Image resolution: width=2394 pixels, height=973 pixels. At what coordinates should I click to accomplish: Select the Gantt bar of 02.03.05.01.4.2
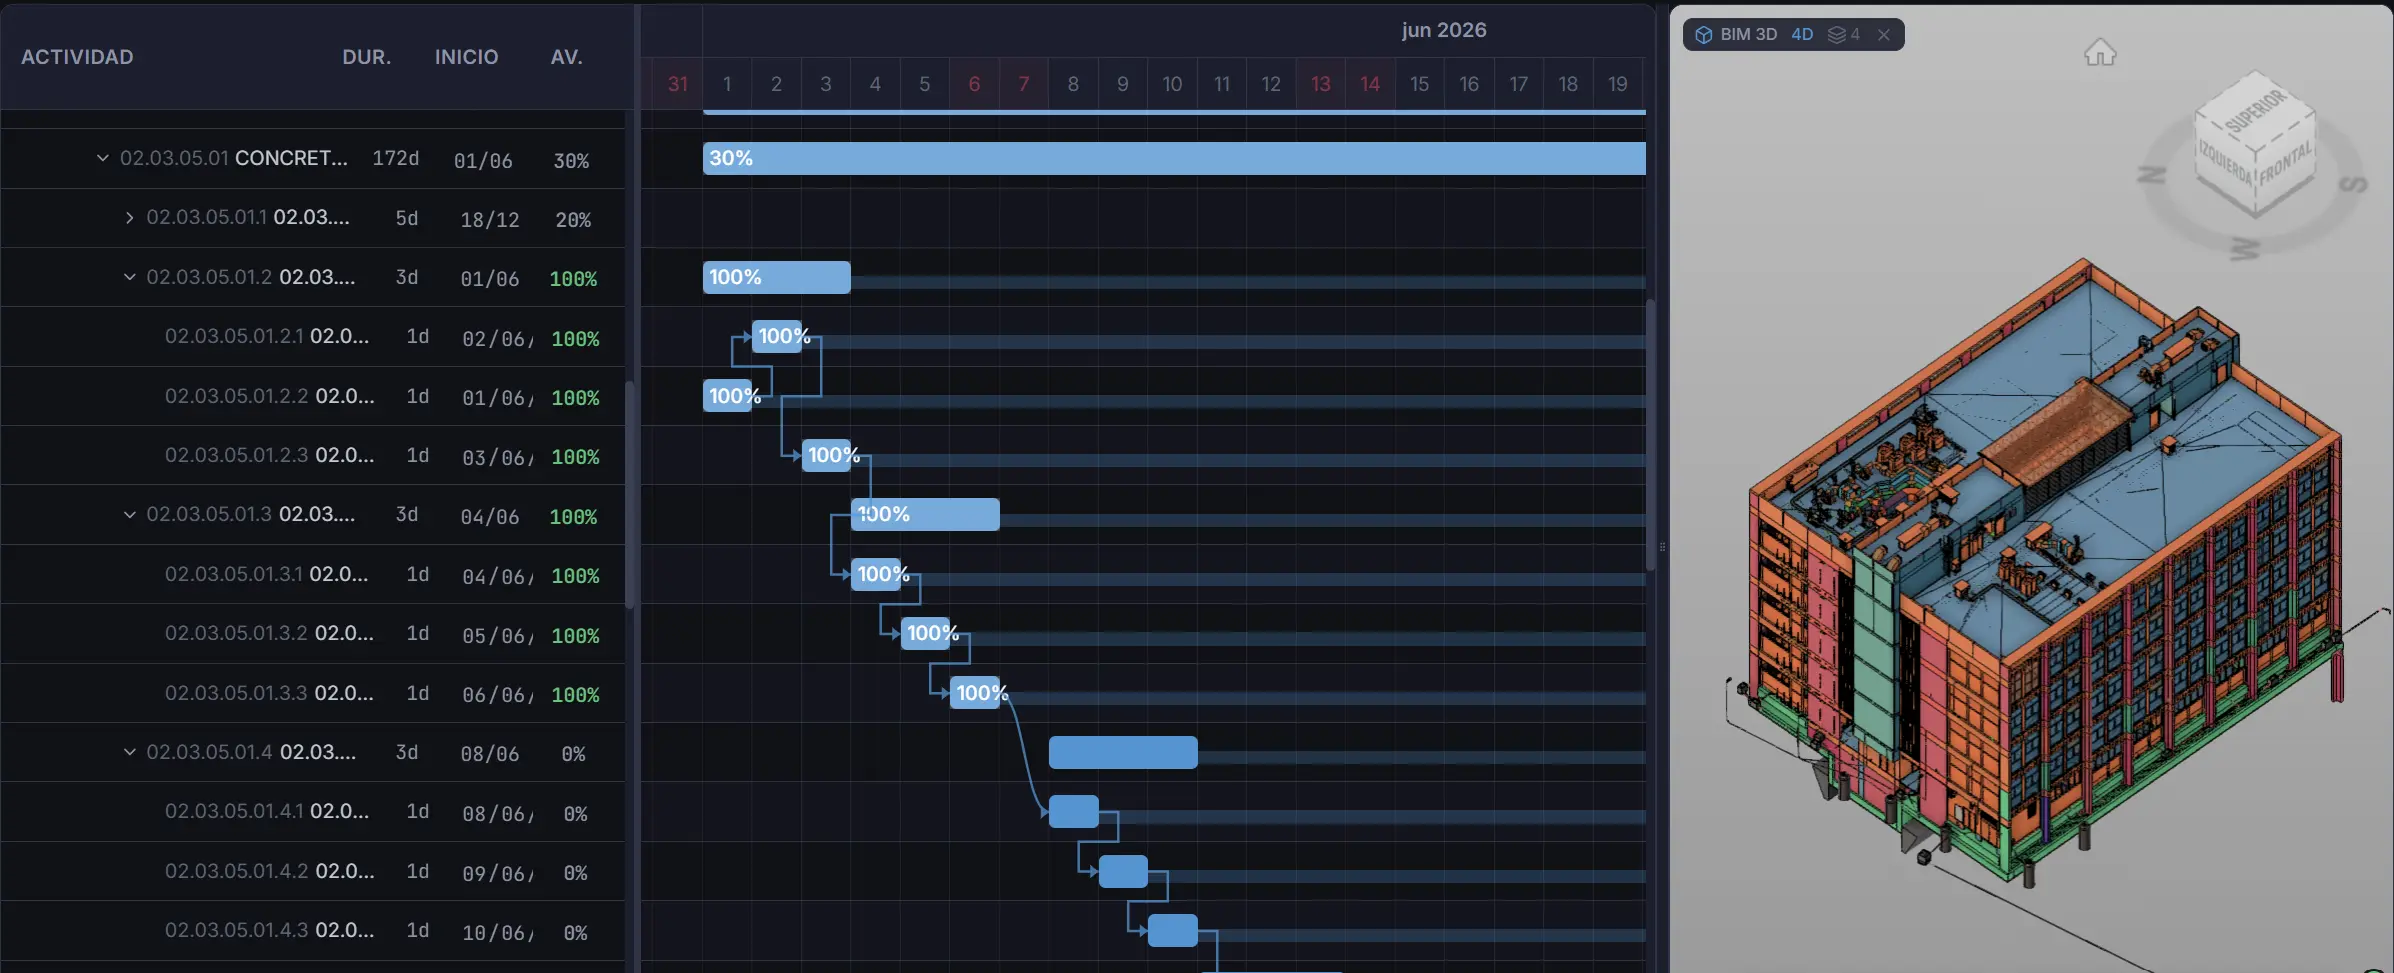click(x=1123, y=871)
